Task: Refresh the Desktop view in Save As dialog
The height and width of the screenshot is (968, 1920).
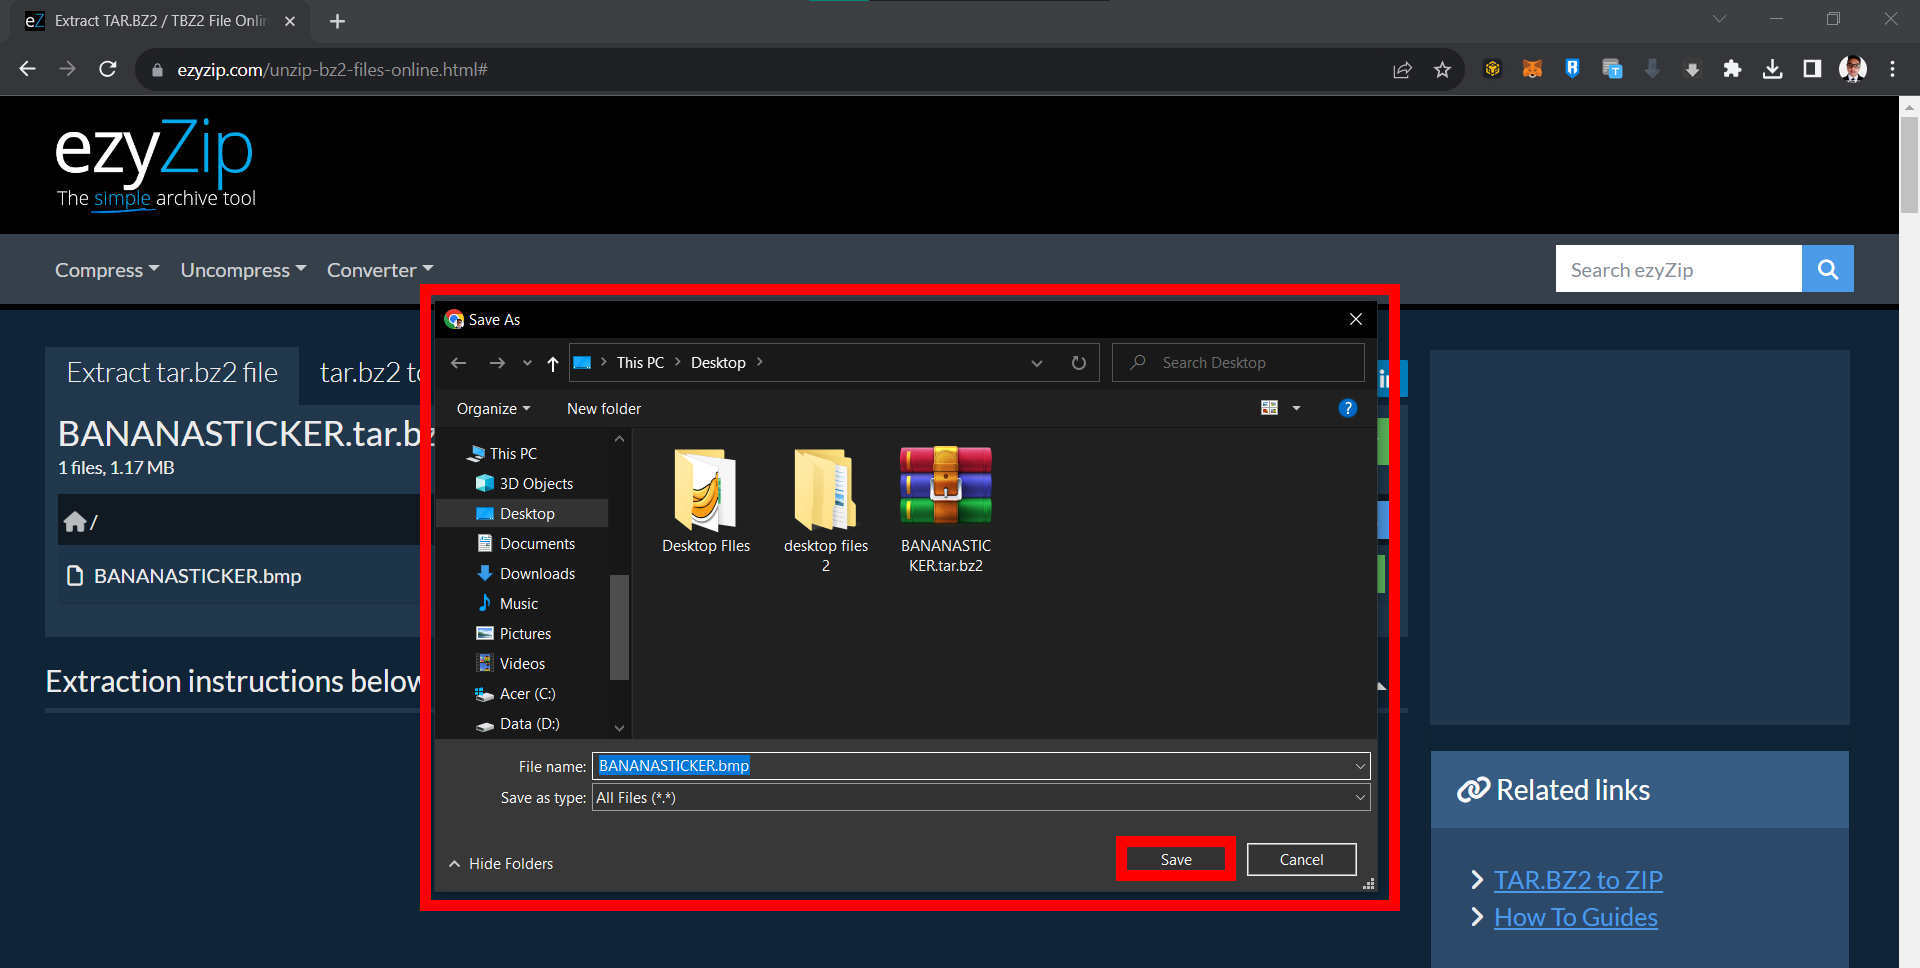Action: point(1079,362)
